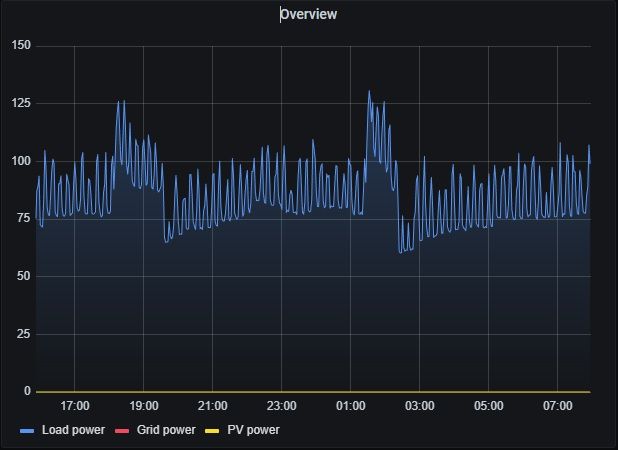
Task: Click the 50 y-axis value
Action: 24,276
